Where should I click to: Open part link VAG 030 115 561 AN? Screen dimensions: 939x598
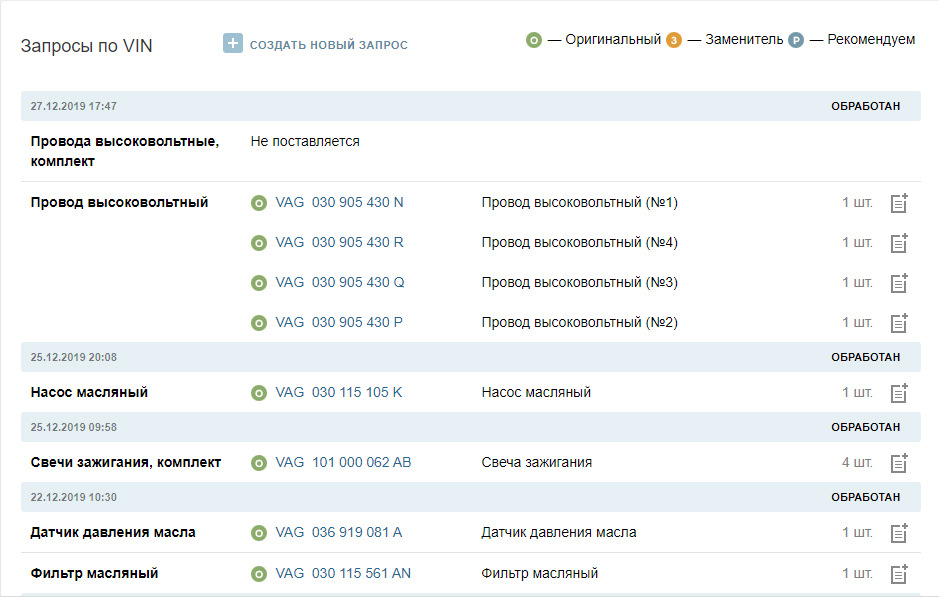[343, 573]
